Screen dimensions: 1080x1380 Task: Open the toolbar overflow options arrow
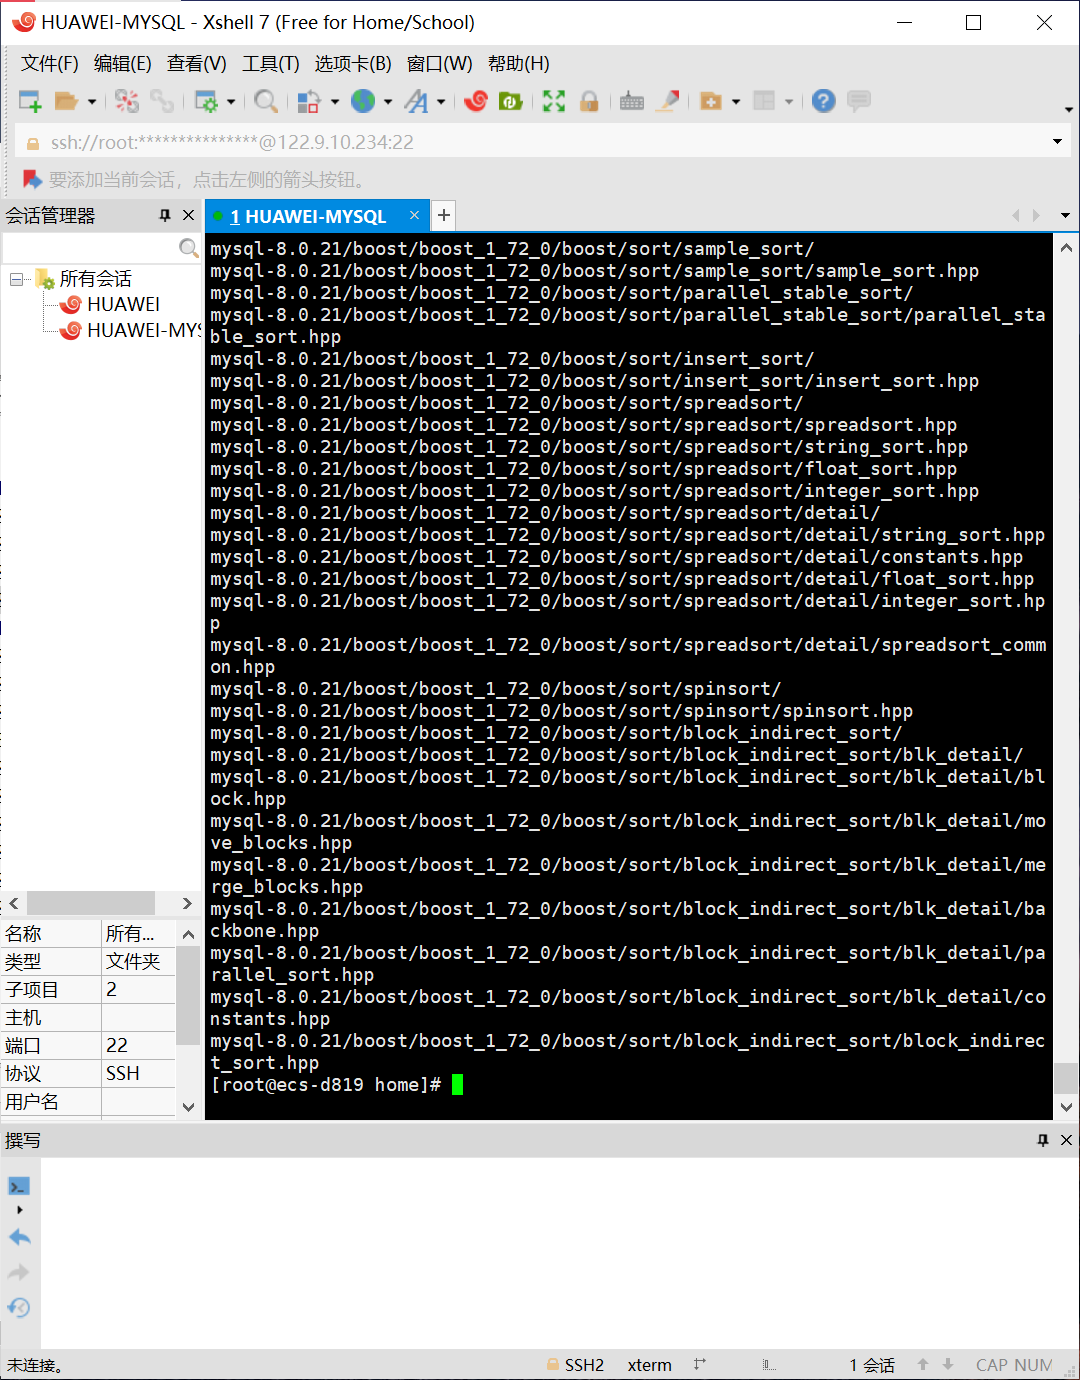tap(1068, 109)
